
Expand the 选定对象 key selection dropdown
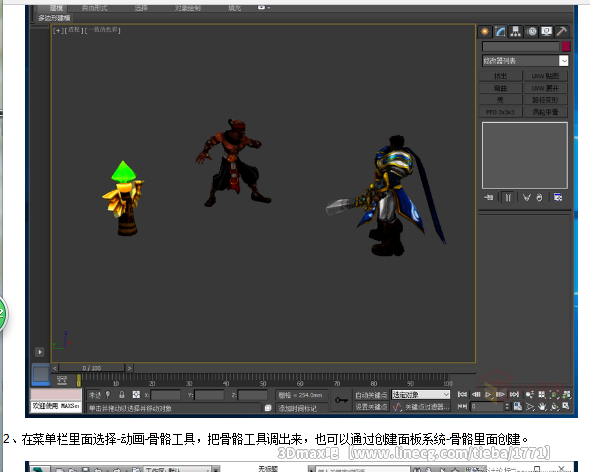(421, 394)
